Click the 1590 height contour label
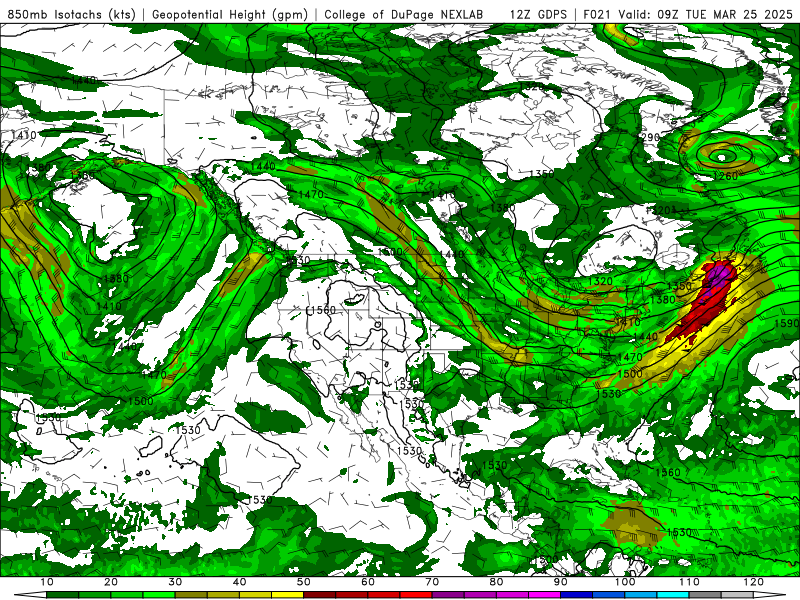Screen dimensions: 800x600 (786, 323)
